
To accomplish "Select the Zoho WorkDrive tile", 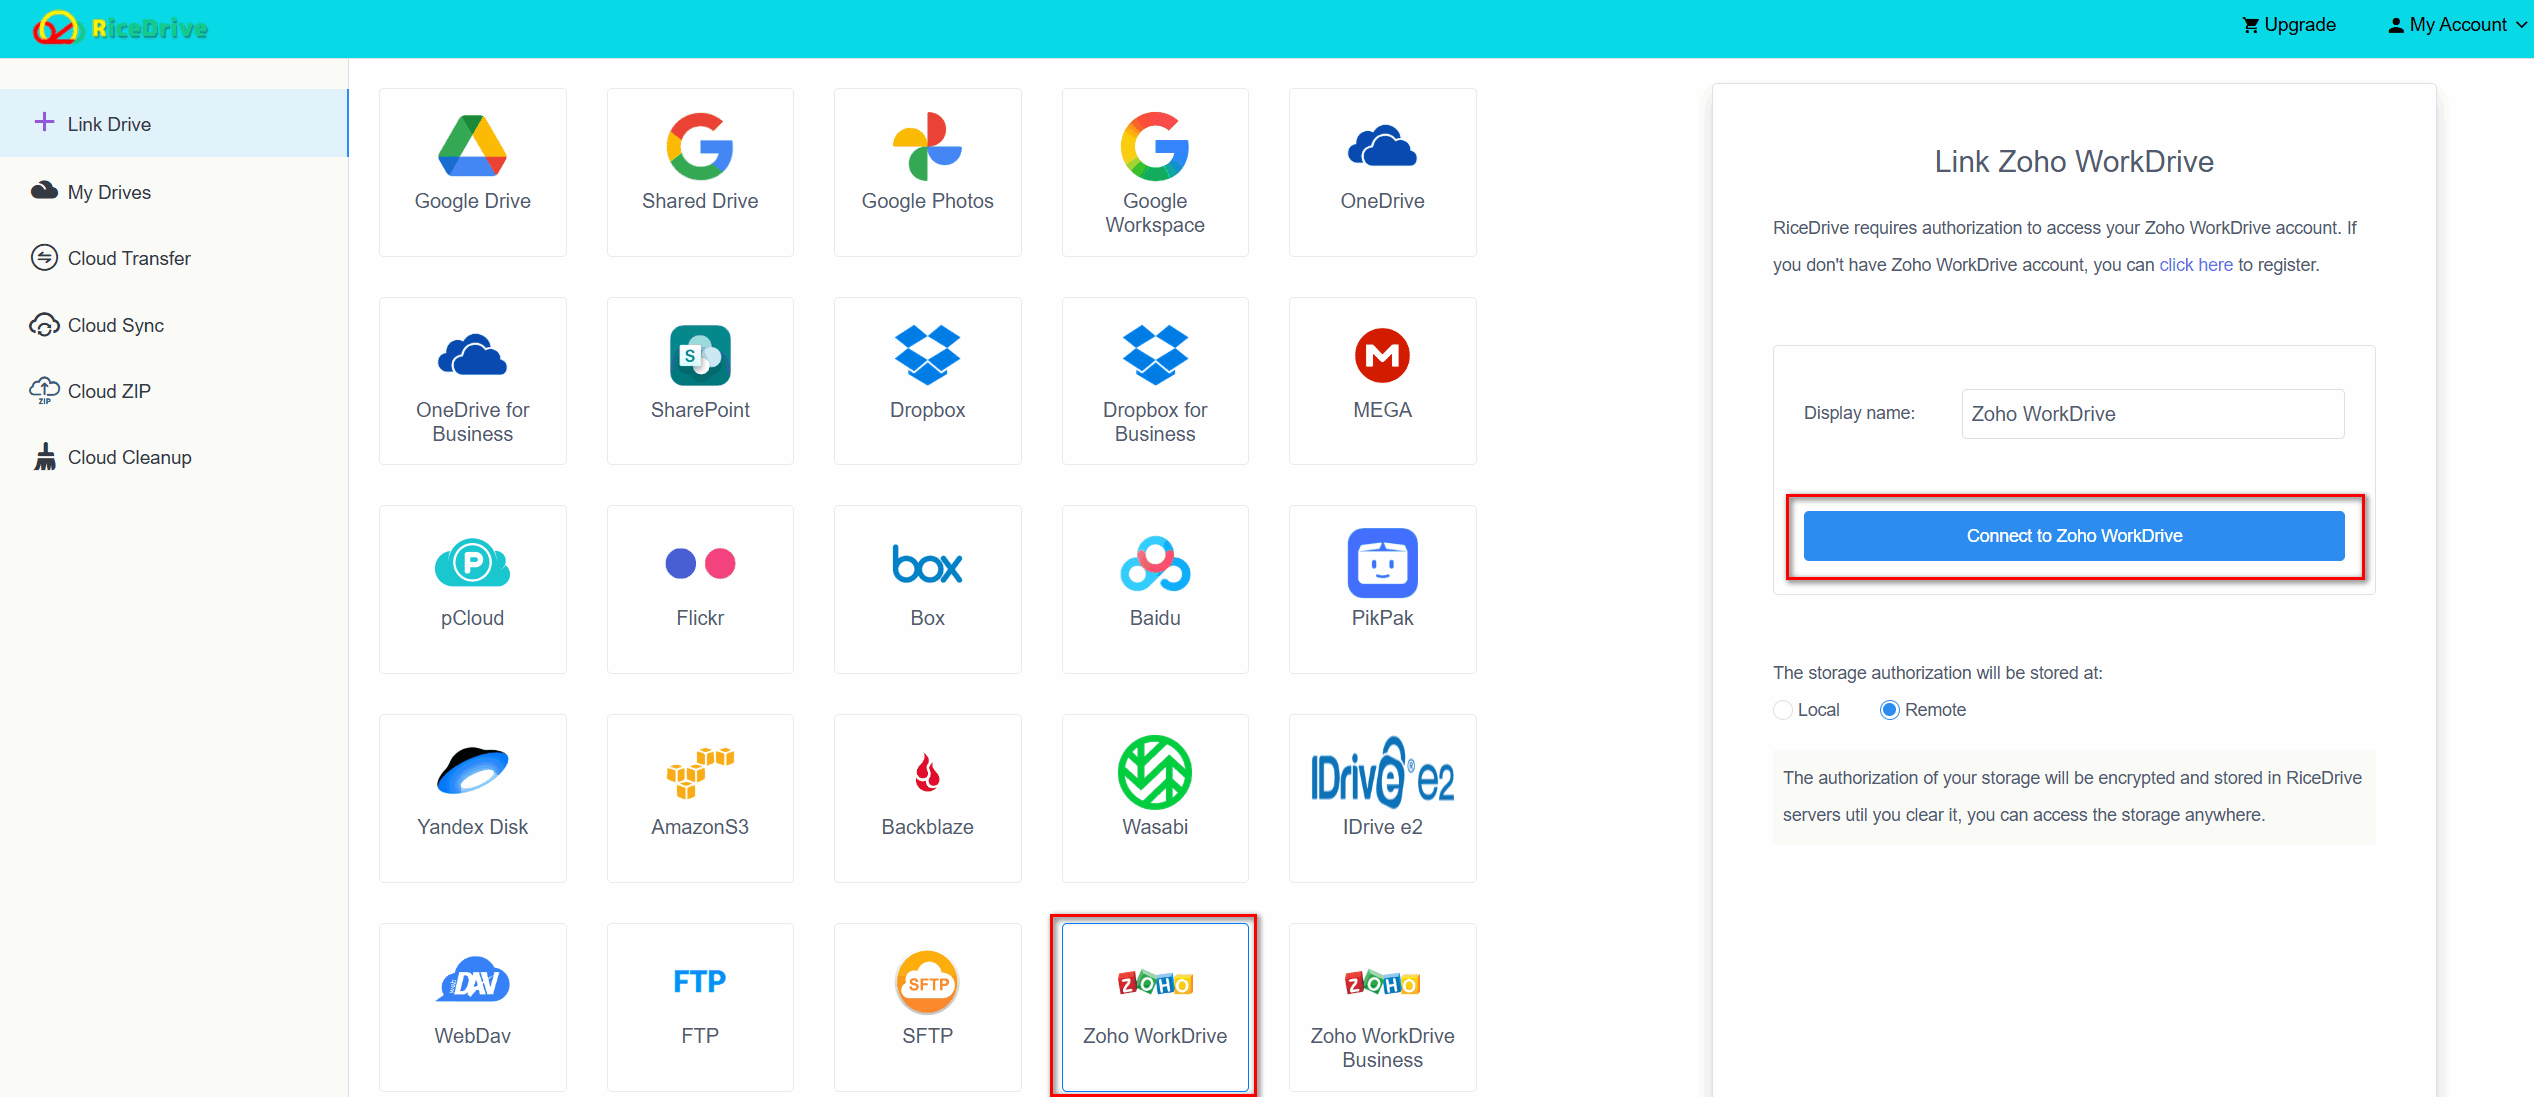I will 1155,1007.
